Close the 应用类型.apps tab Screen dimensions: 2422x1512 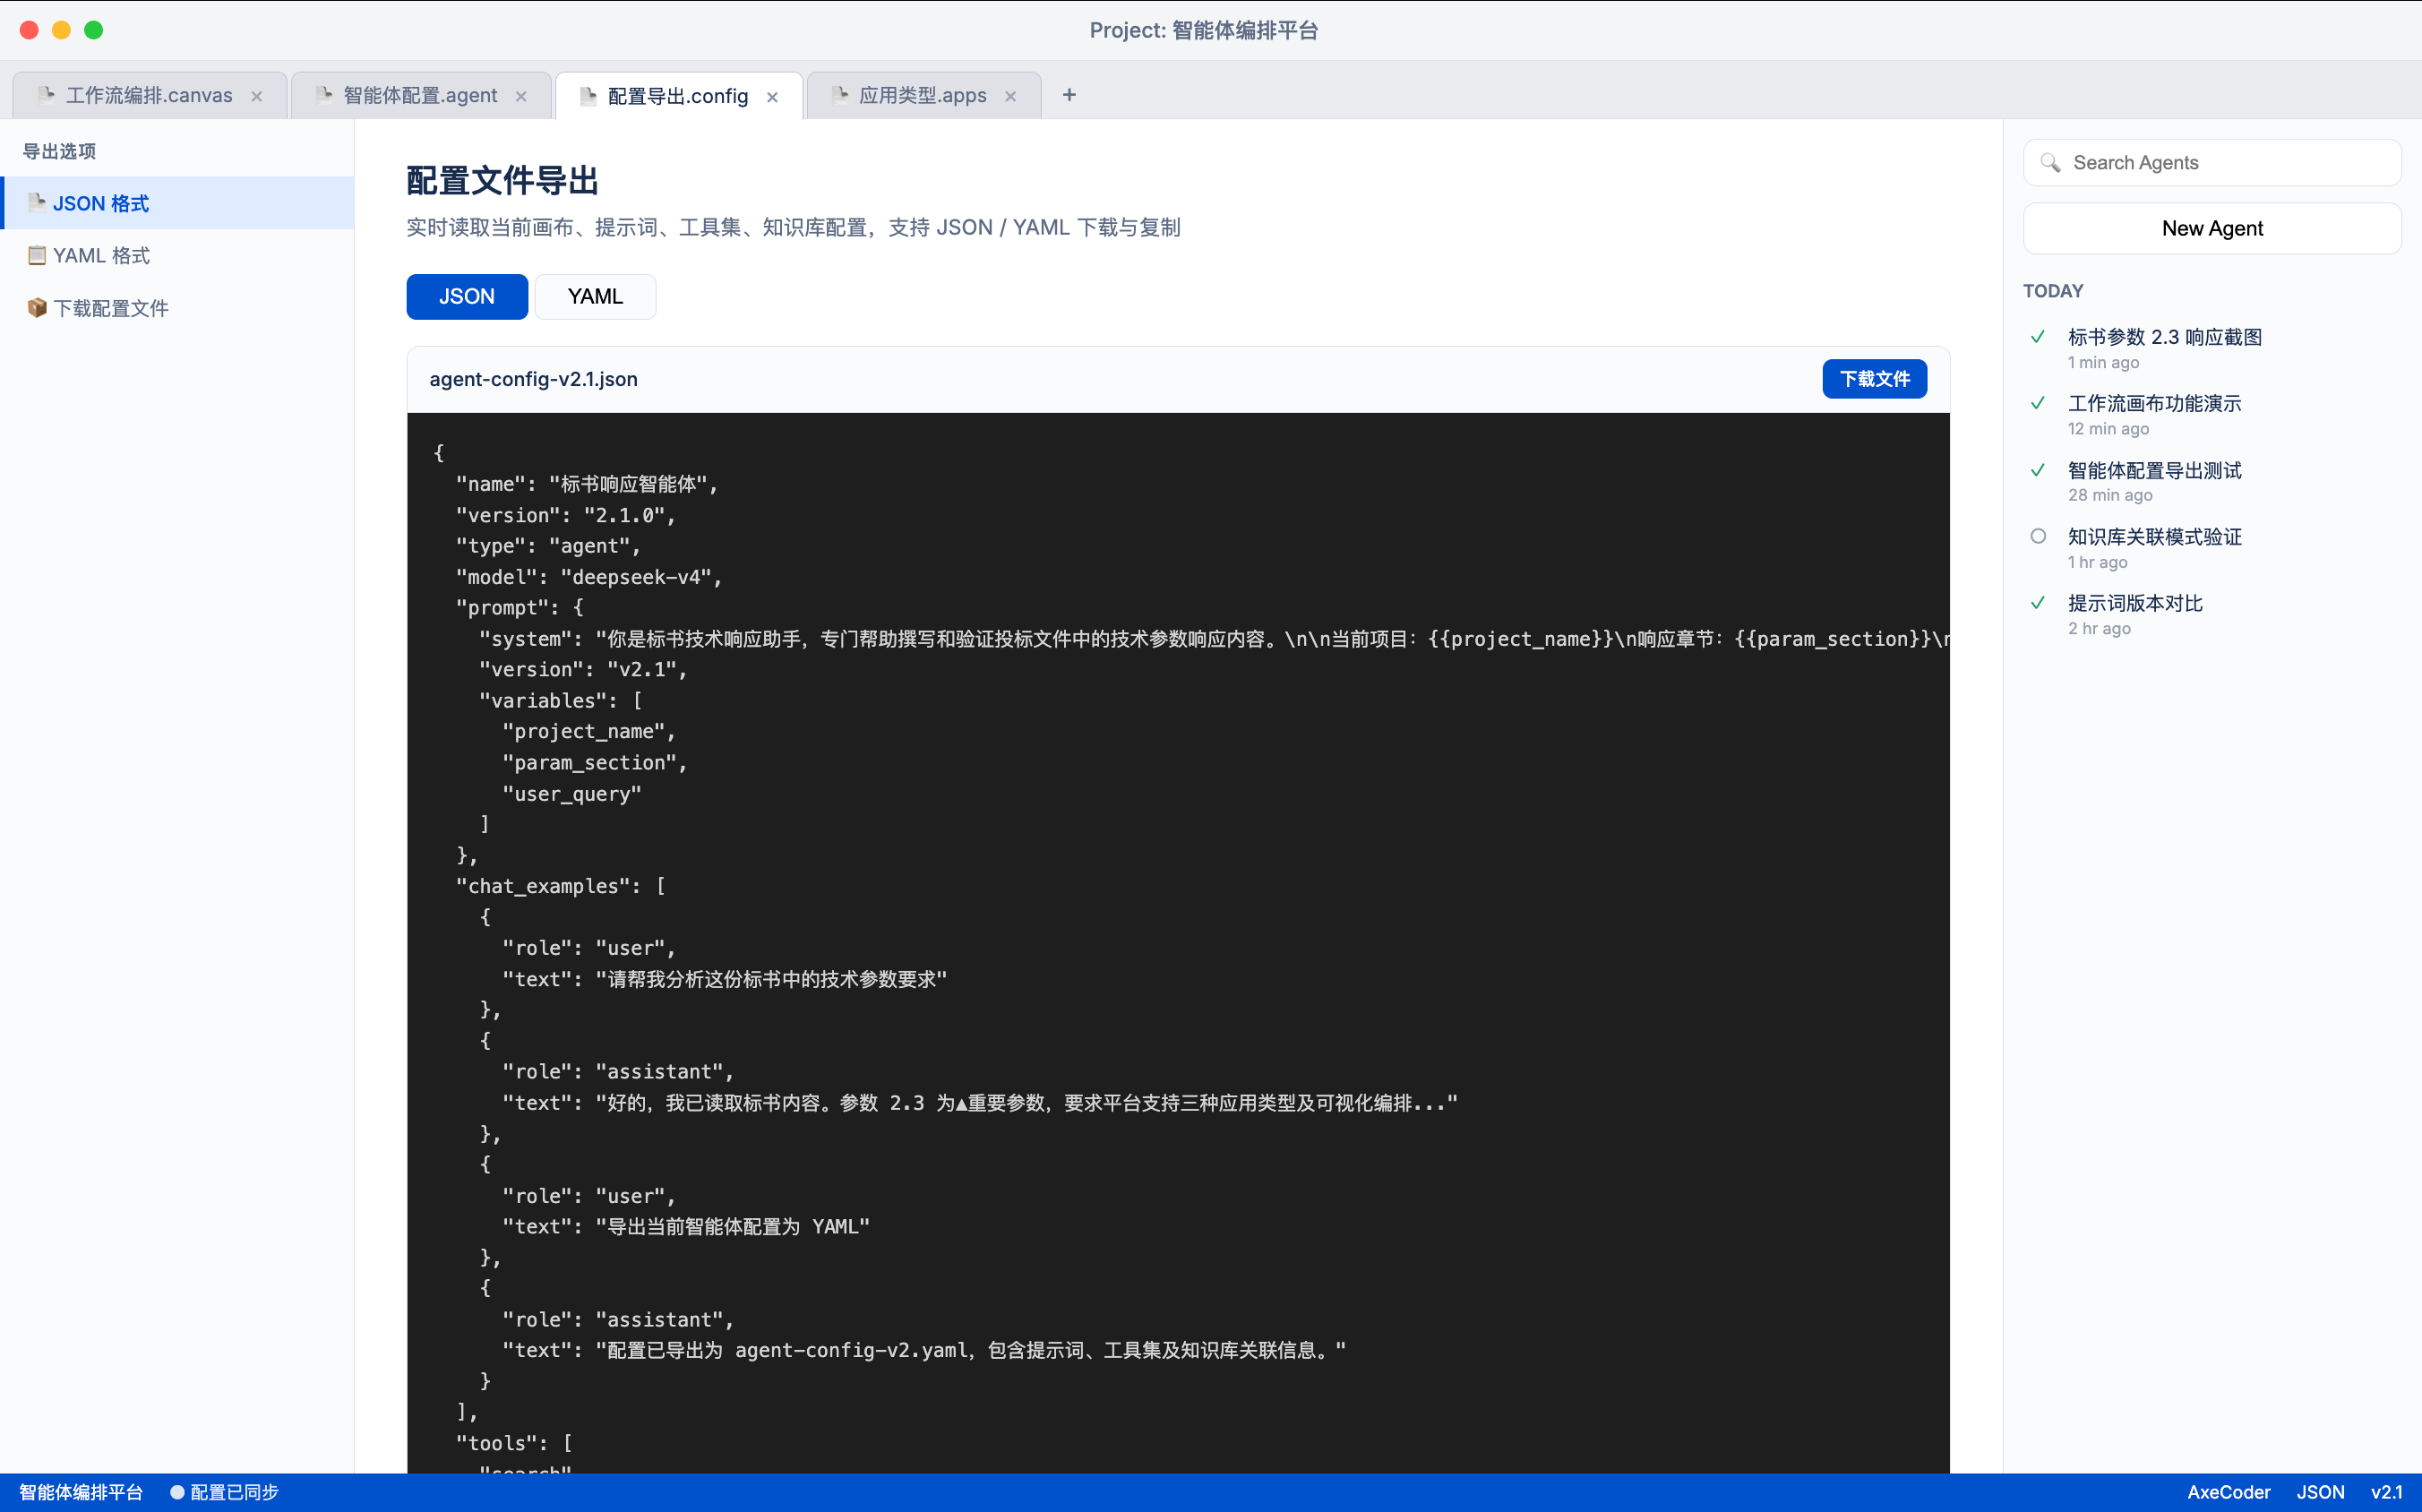click(1011, 96)
